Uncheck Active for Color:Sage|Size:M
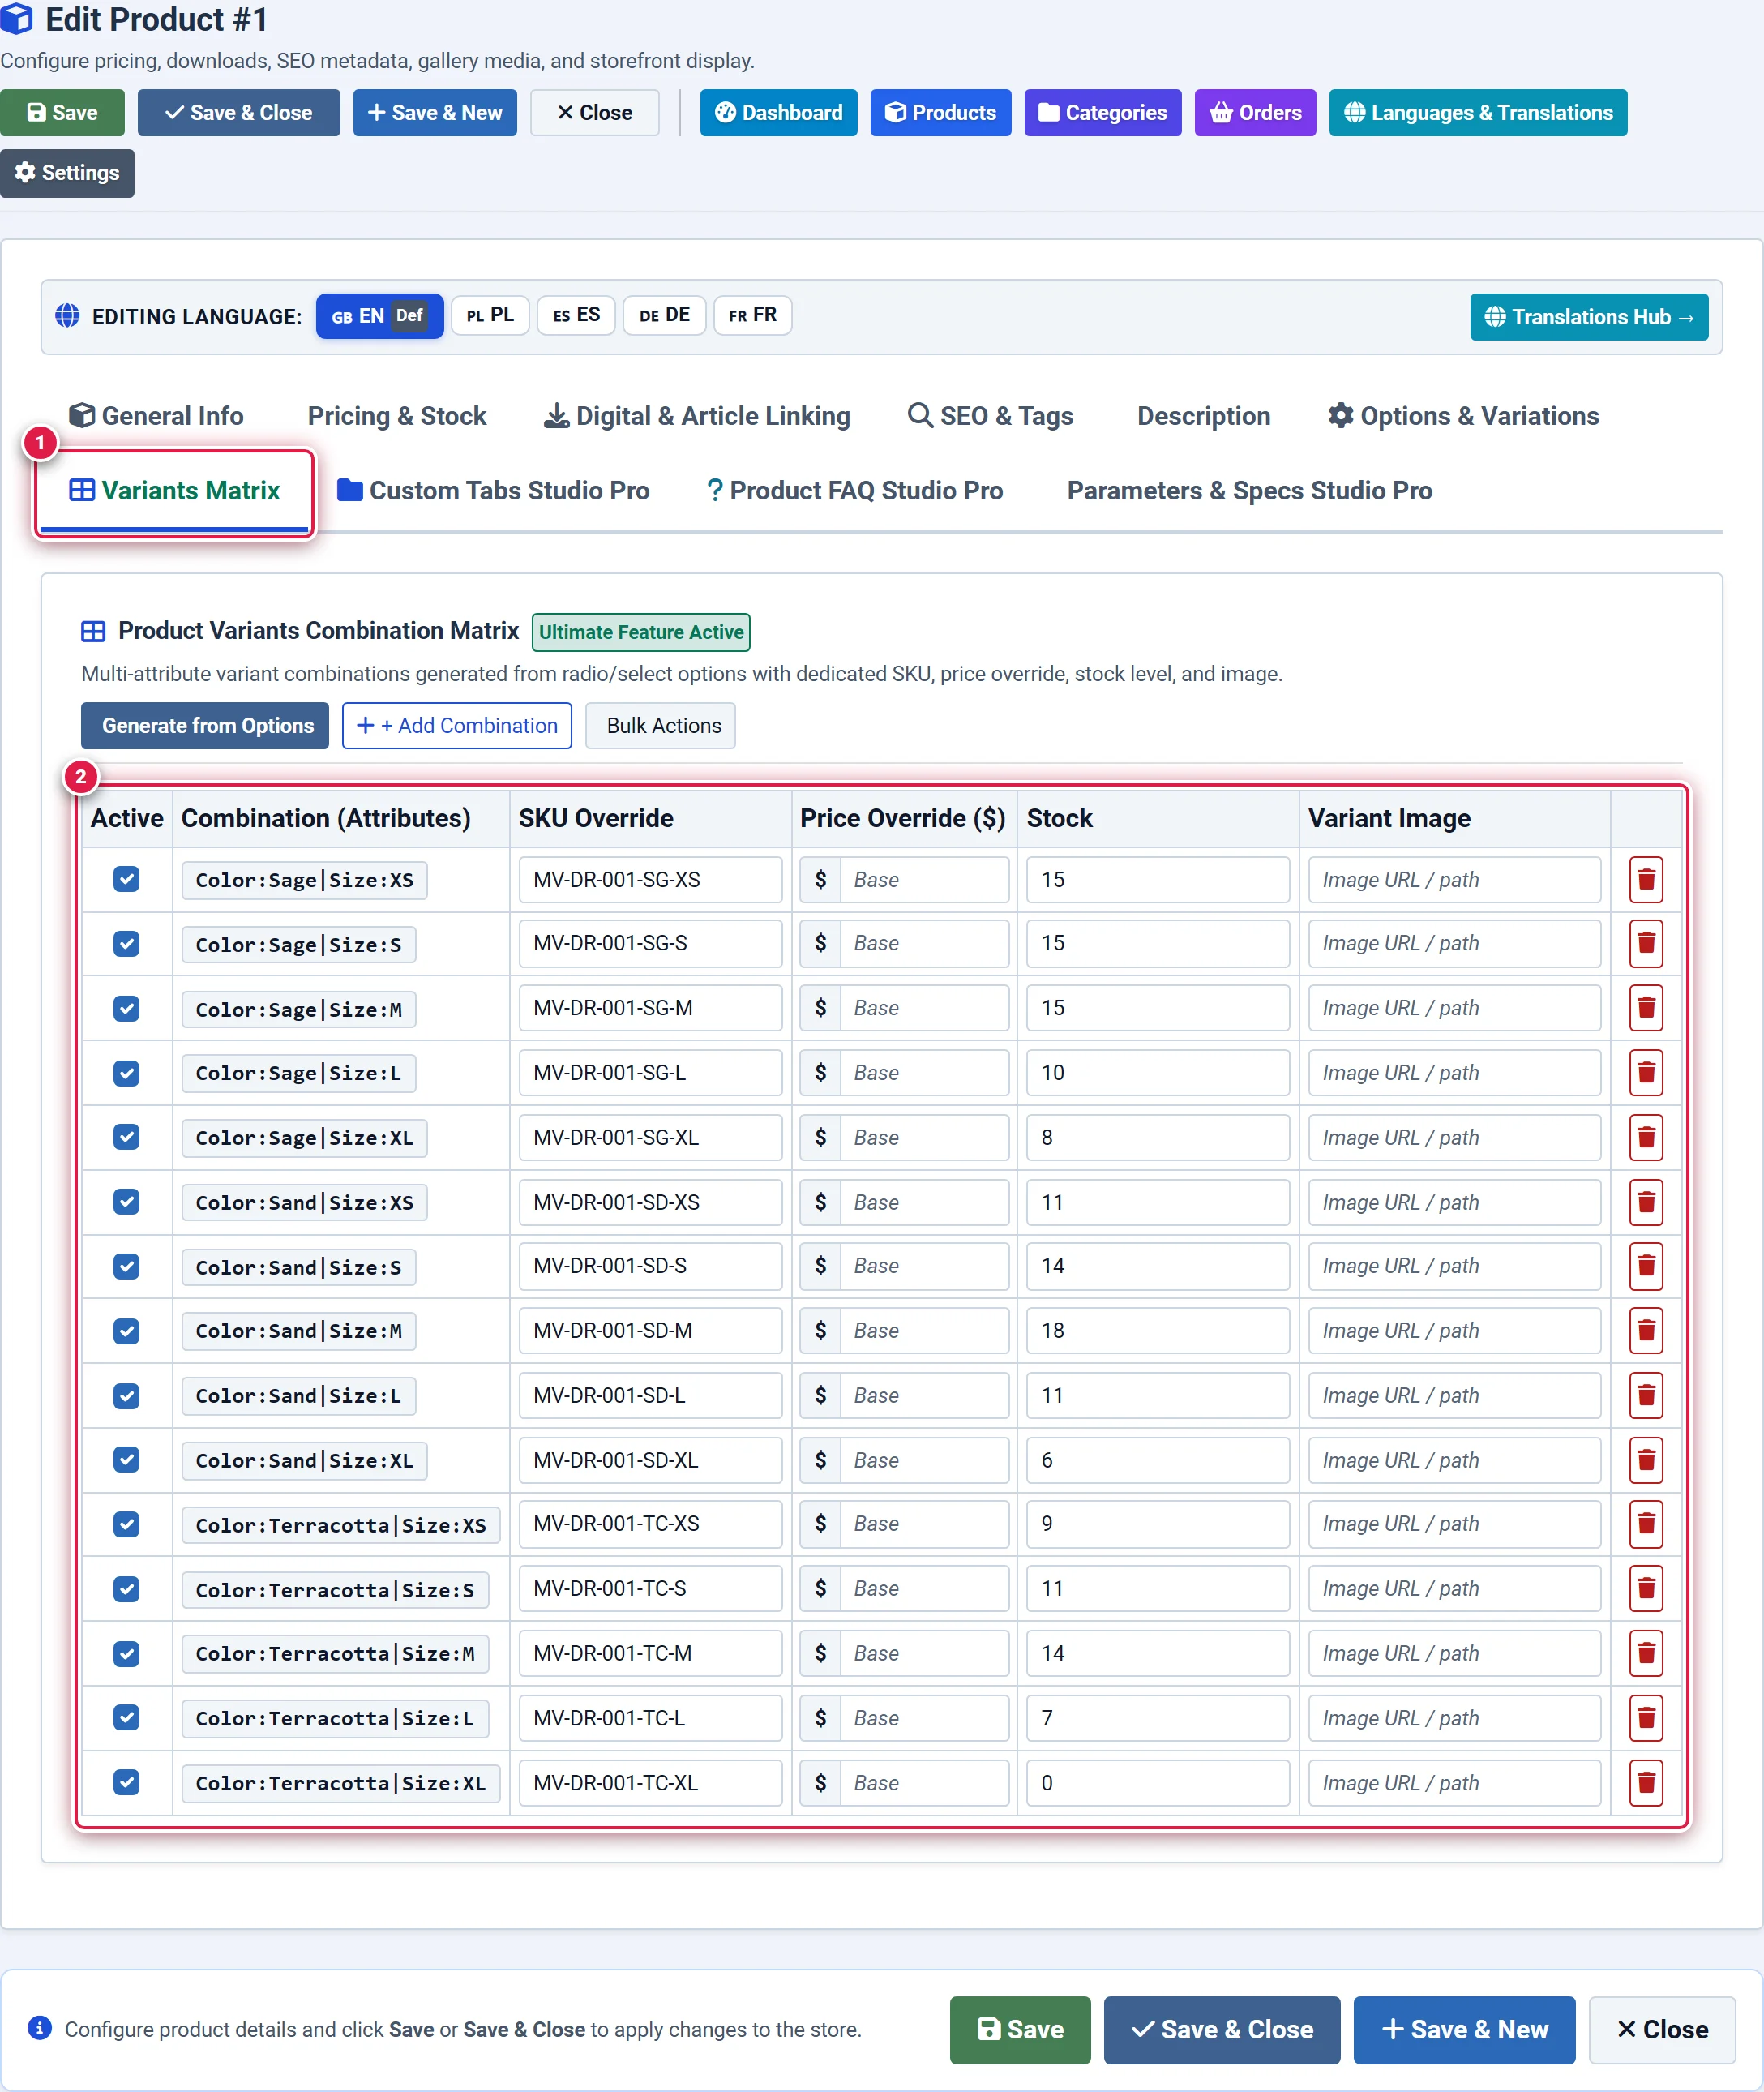This screenshot has height=2092, width=1764. [126, 1008]
